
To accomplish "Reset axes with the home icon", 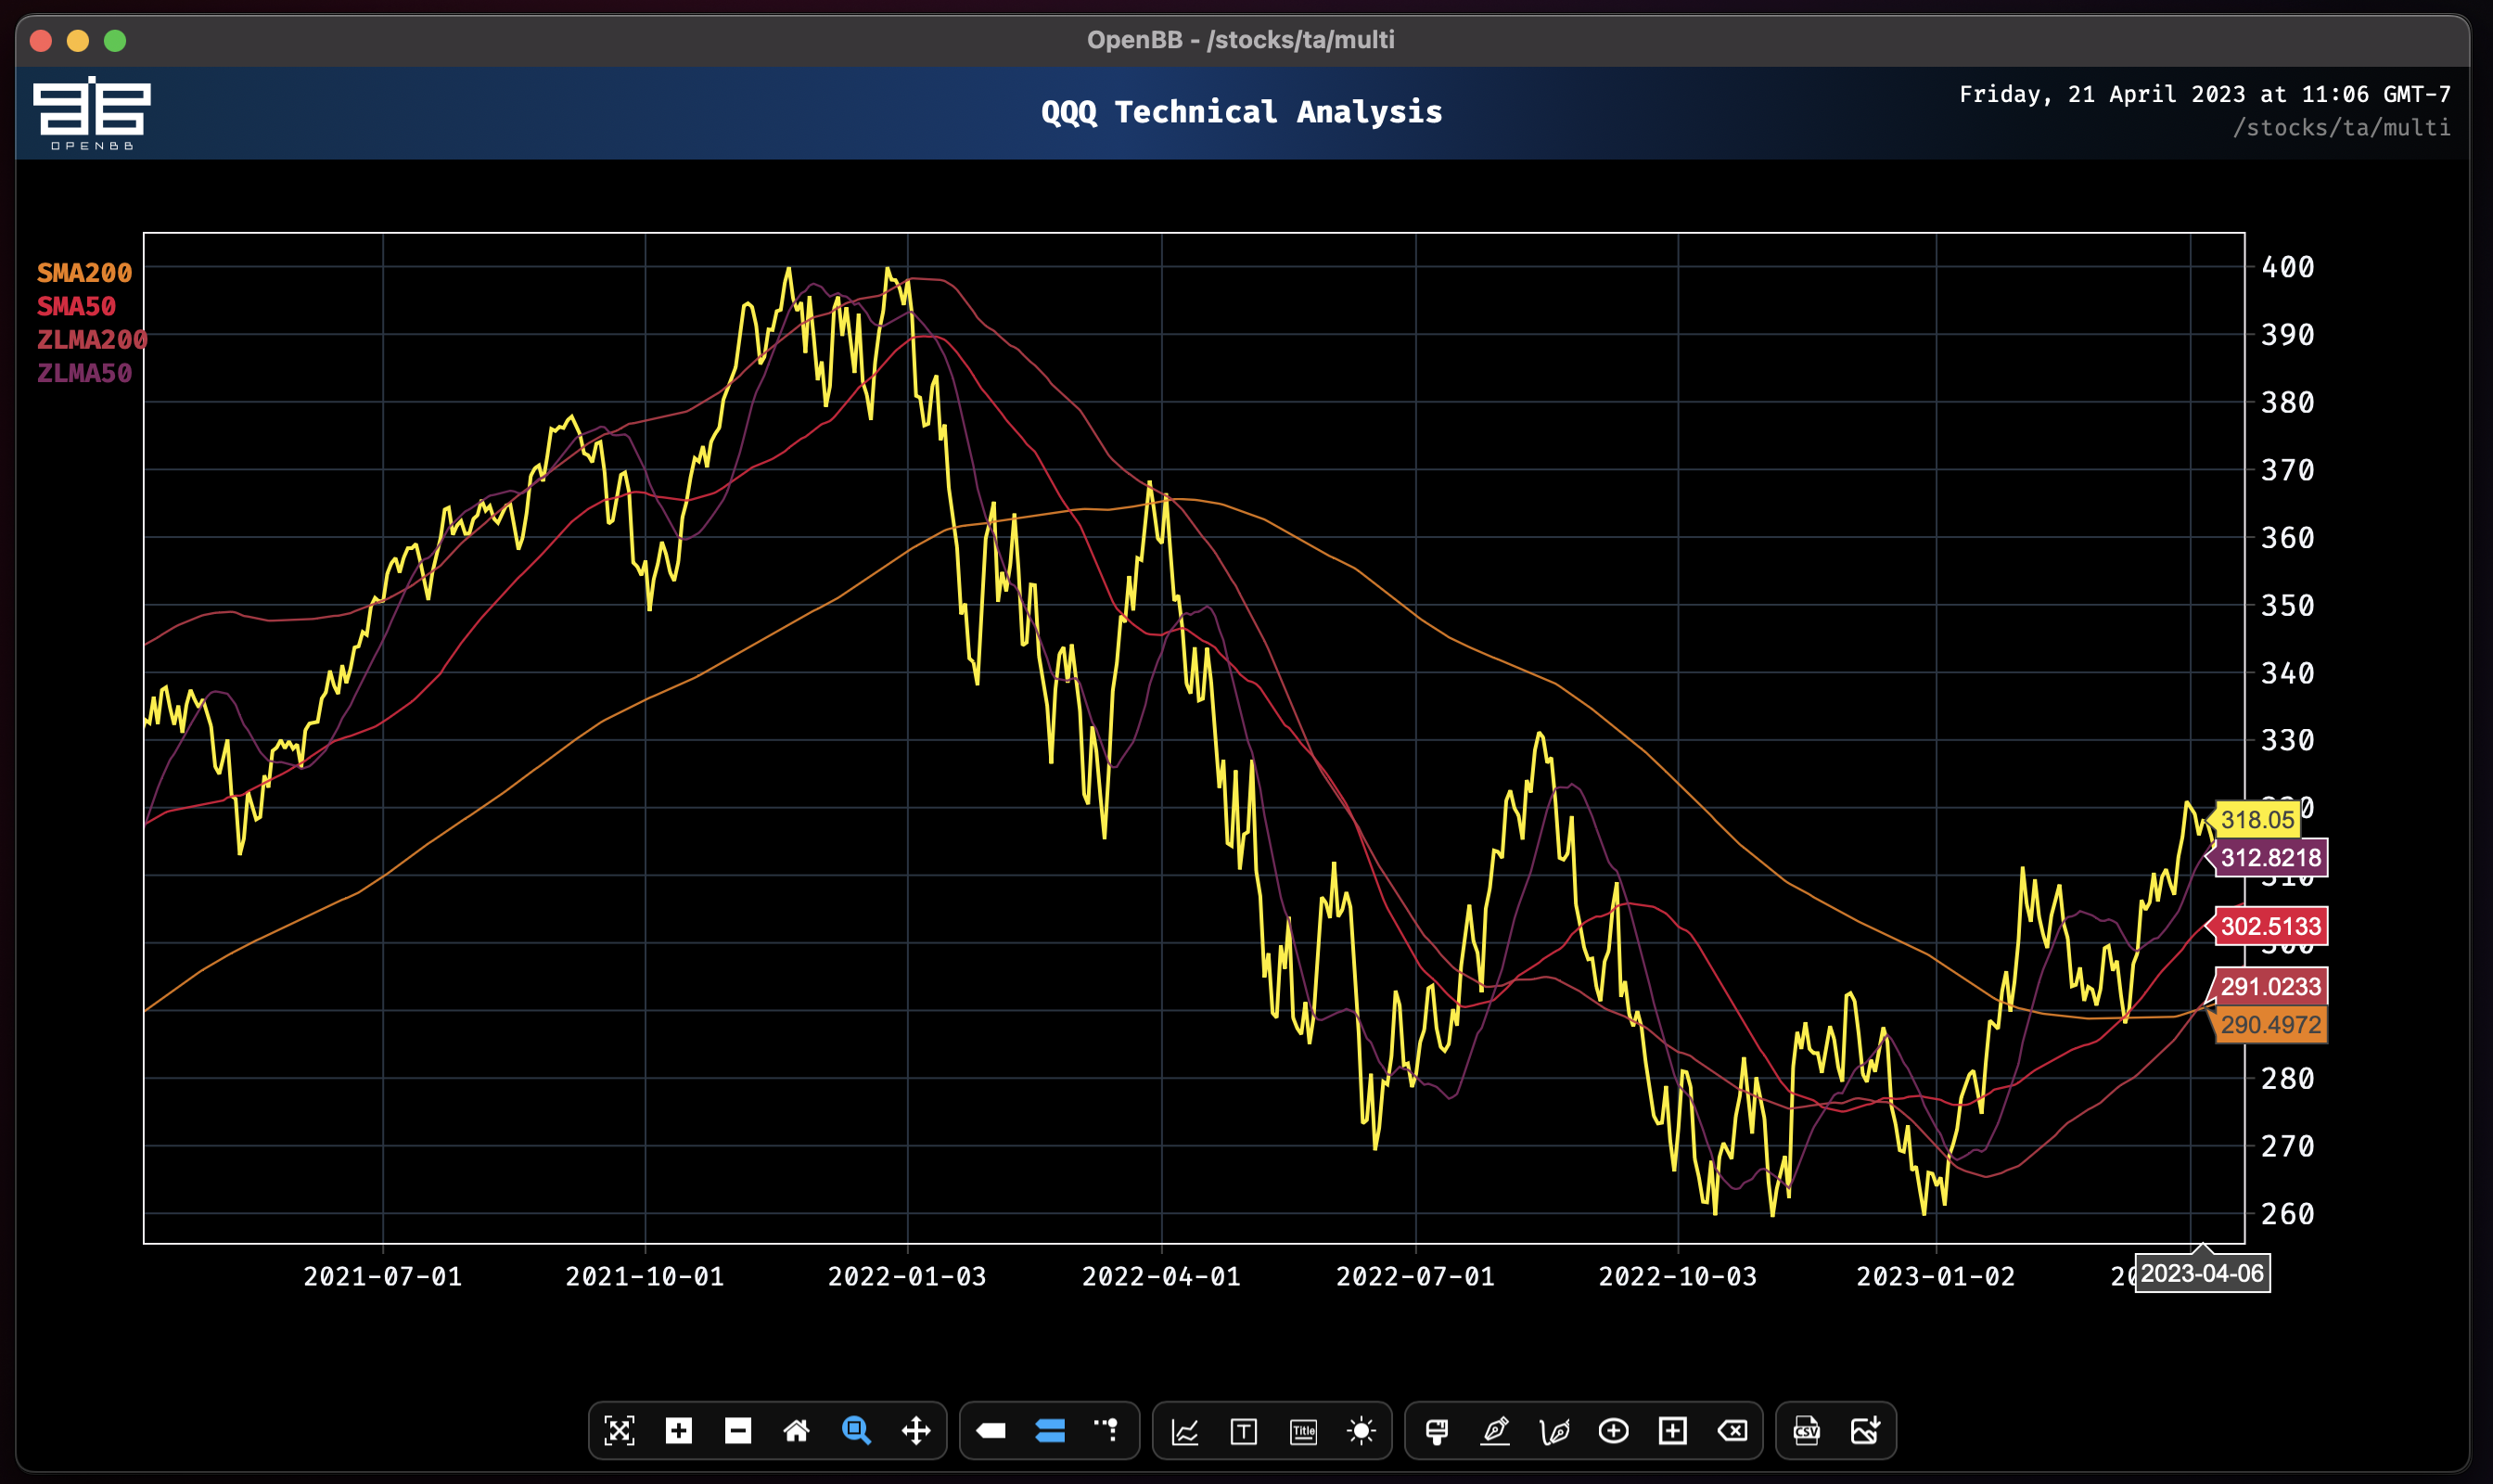I will (x=796, y=1431).
